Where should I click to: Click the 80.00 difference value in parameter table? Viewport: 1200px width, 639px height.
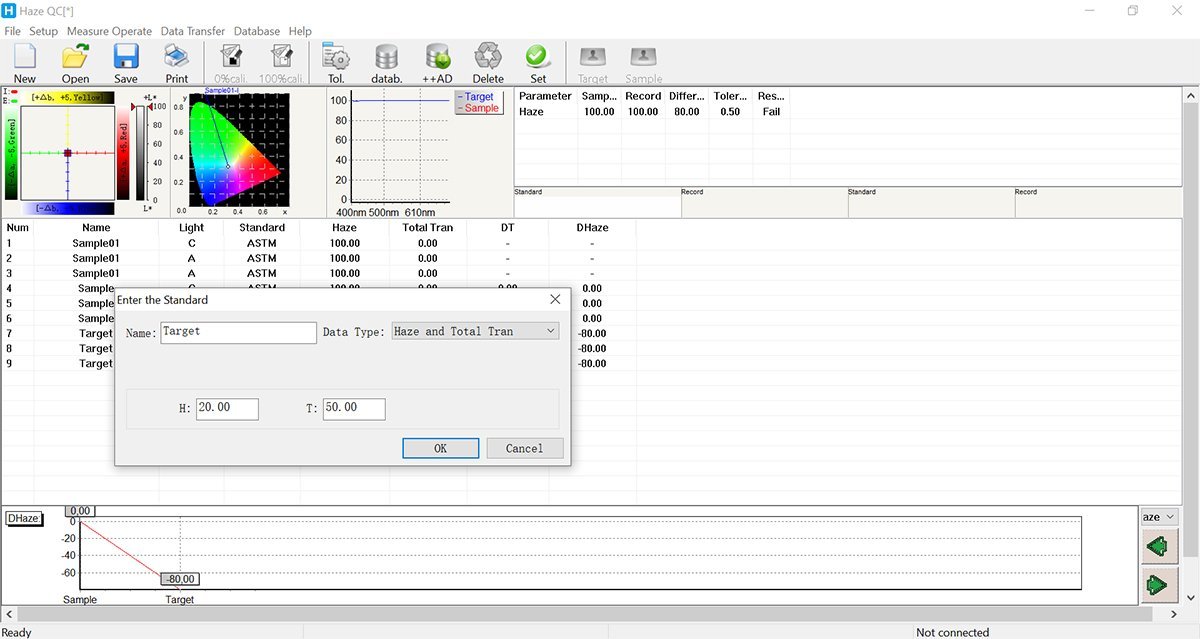[686, 112]
